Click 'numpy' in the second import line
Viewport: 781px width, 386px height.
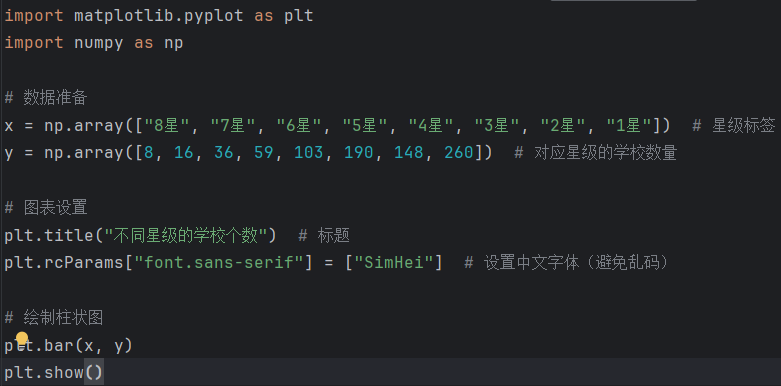point(99,43)
